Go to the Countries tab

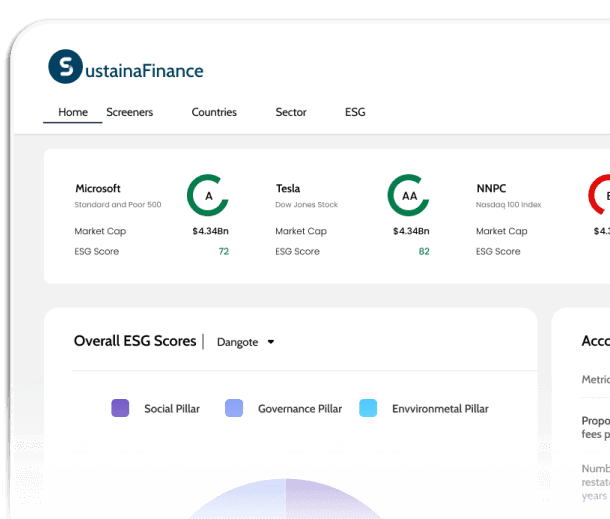(x=214, y=112)
